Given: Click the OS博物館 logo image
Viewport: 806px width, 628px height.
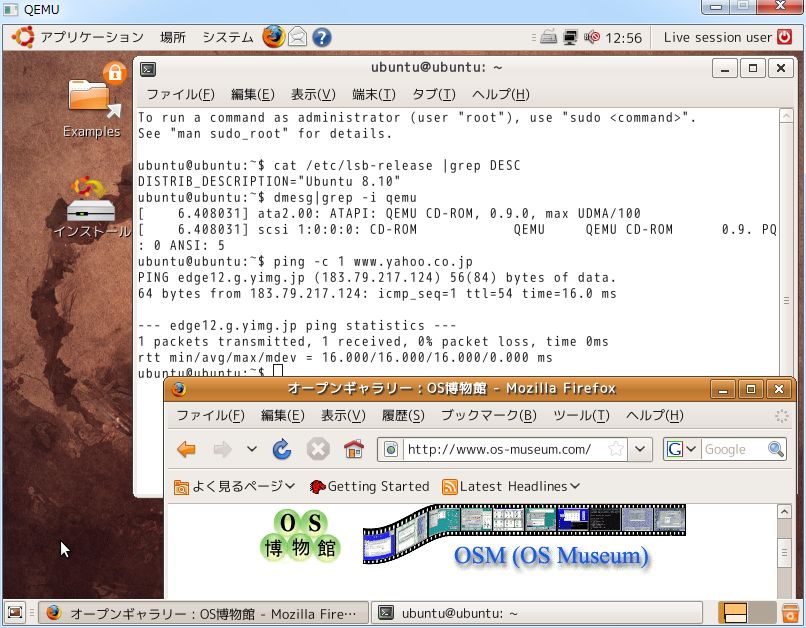Looking at the screenshot, I should (x=301, y=535).
